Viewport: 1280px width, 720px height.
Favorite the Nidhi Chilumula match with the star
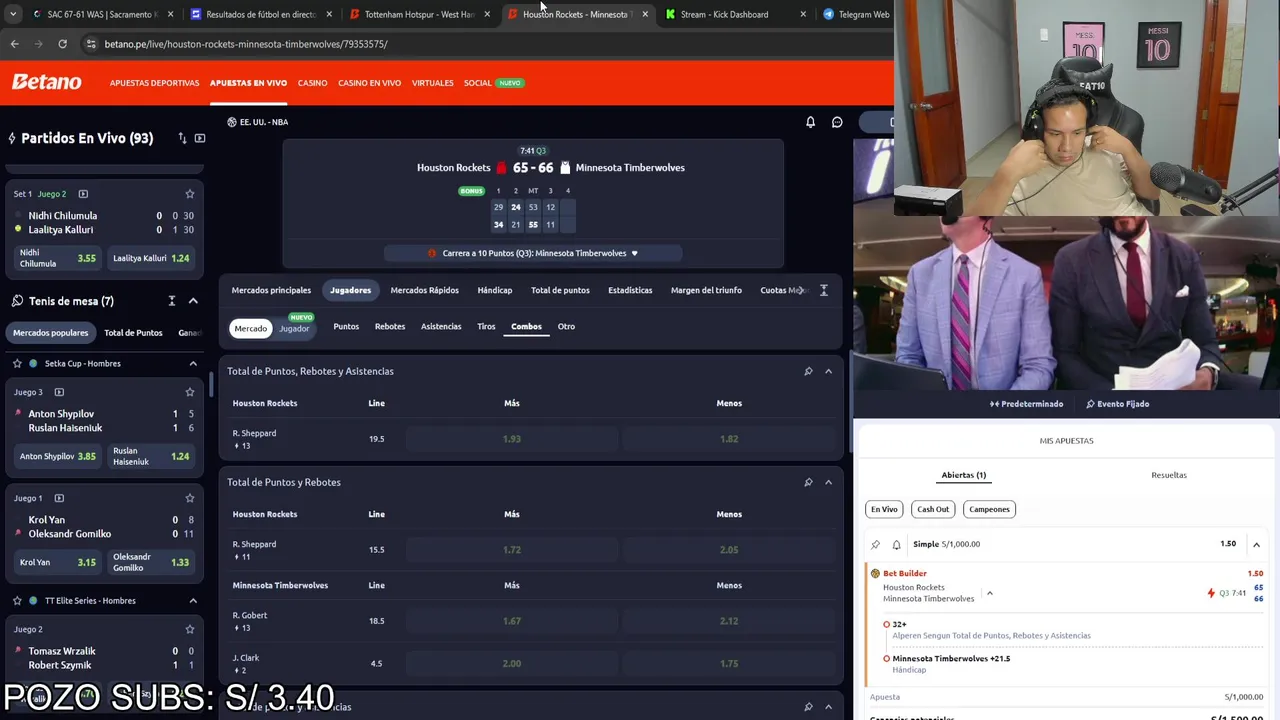[189, 194]
